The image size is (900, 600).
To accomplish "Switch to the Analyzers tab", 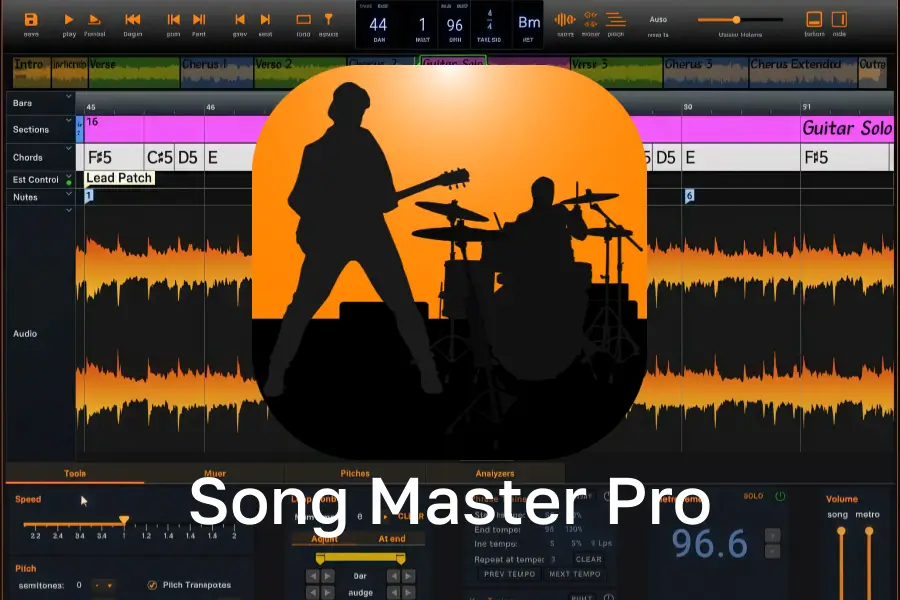I will [x=495, y=474].
